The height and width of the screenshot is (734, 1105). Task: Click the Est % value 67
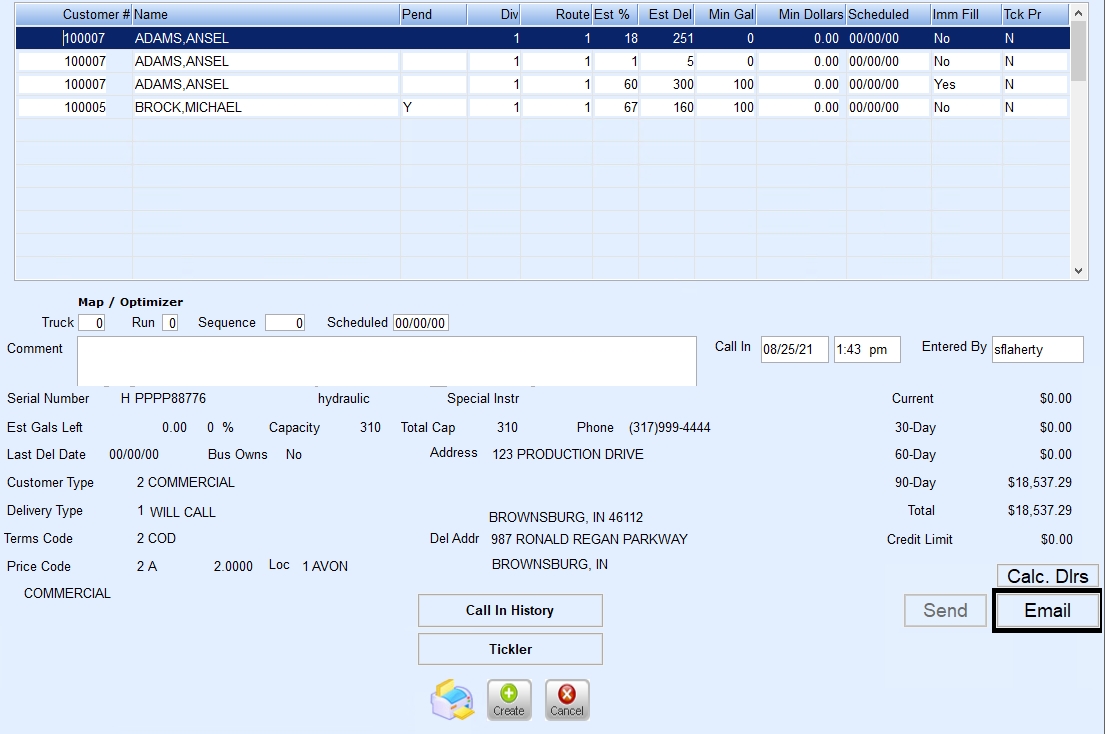tap(631, 108)
